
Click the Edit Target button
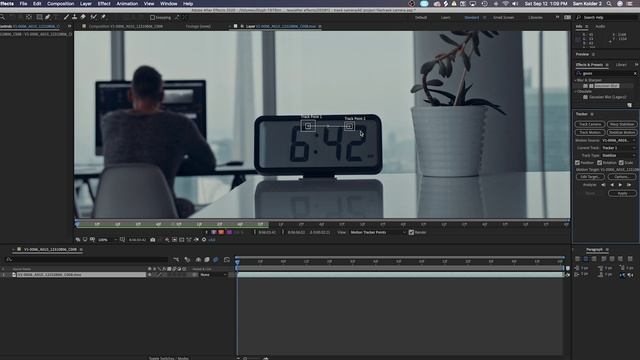click(590, 177)
